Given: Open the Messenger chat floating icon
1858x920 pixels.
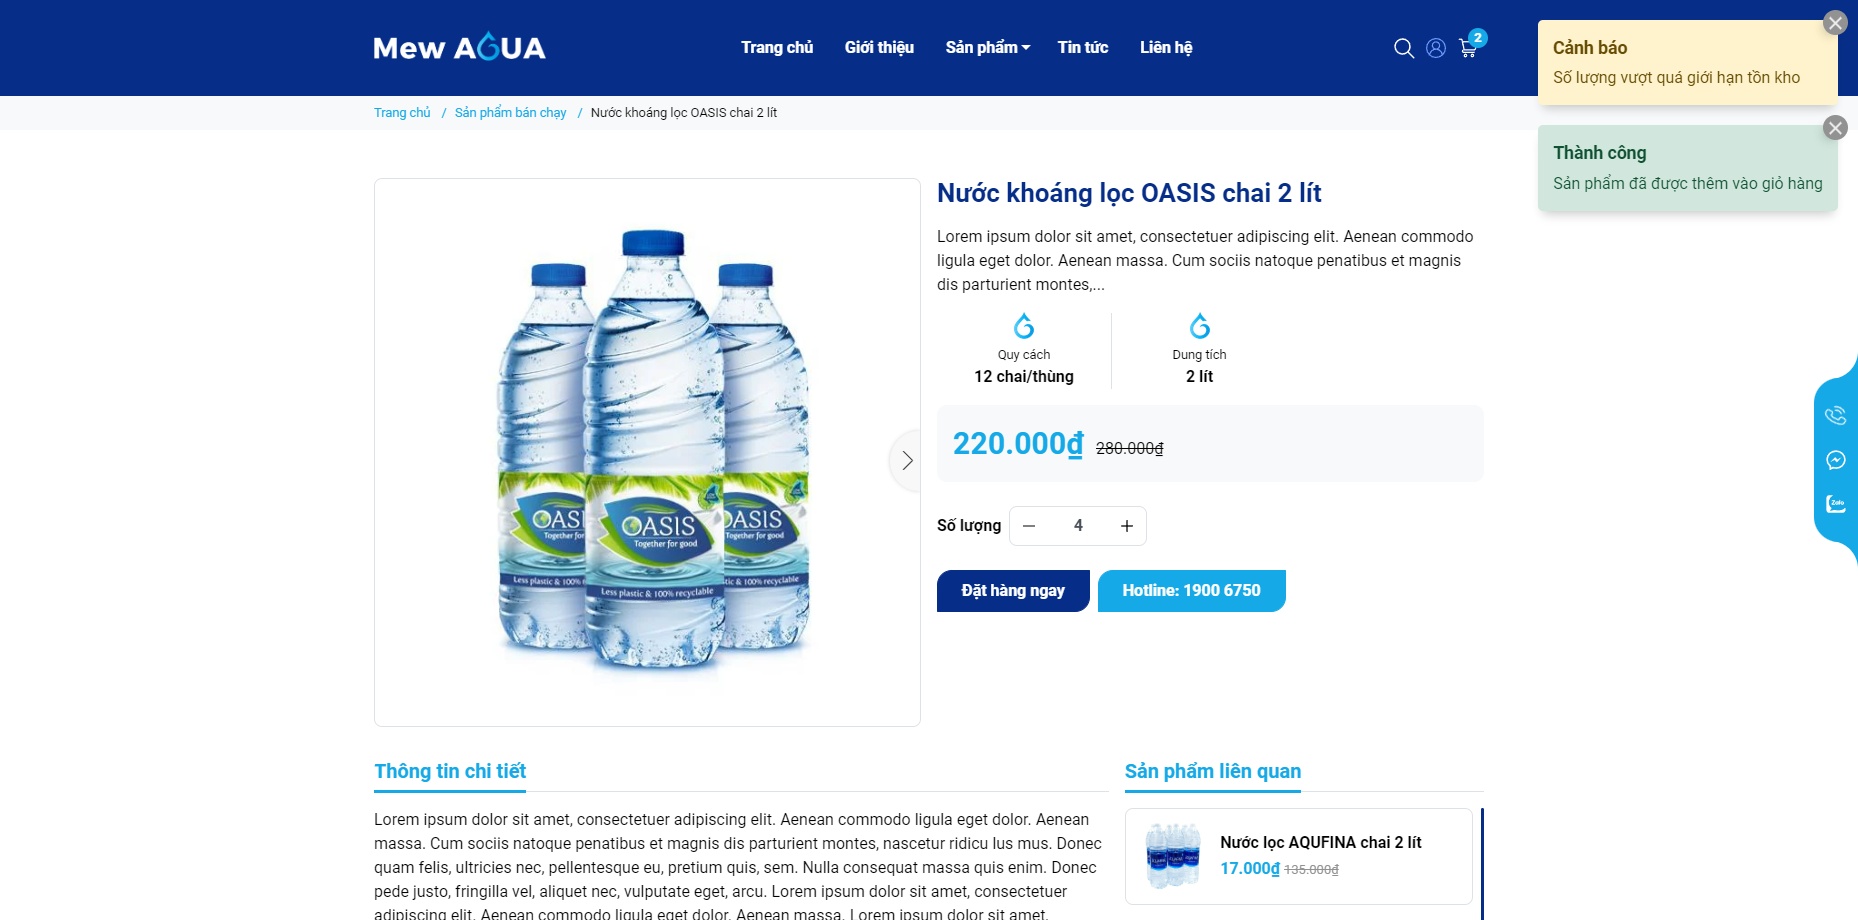Looking at the screenshot, I should coord(1835,460).
